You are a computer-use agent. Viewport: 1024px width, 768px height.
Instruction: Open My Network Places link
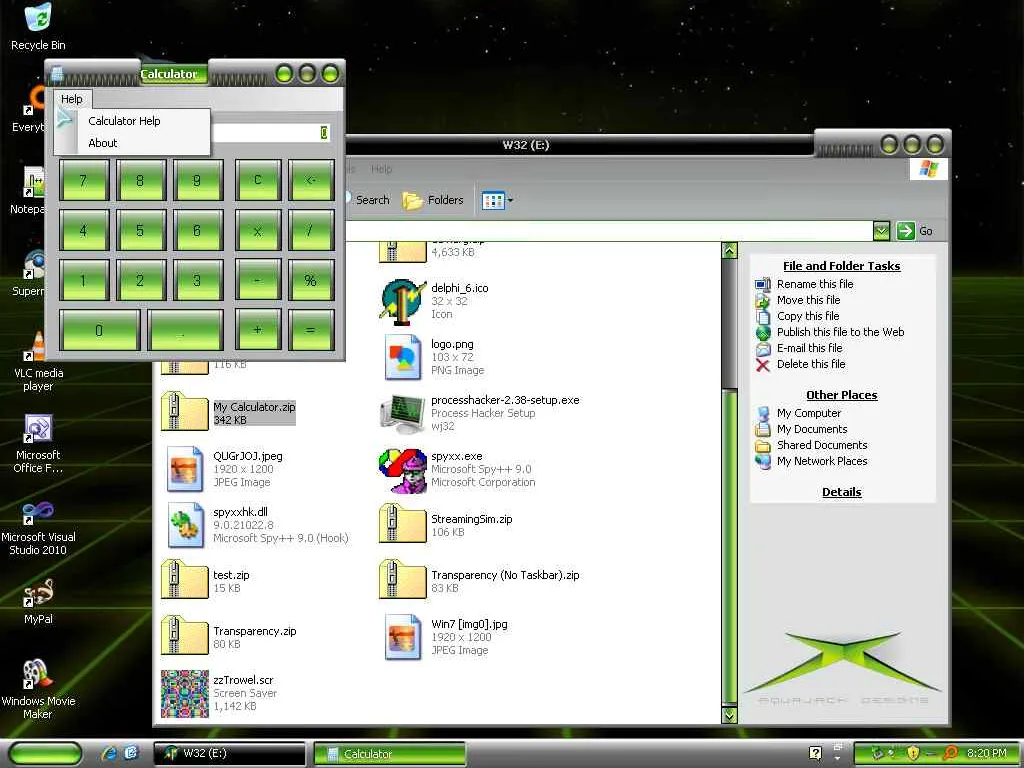822,461
